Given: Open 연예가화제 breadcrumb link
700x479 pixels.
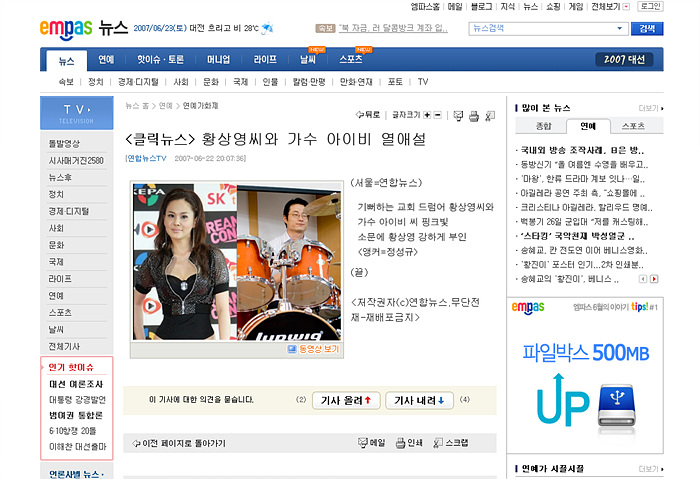Looking at the screenshot, I should pos(200,106).
